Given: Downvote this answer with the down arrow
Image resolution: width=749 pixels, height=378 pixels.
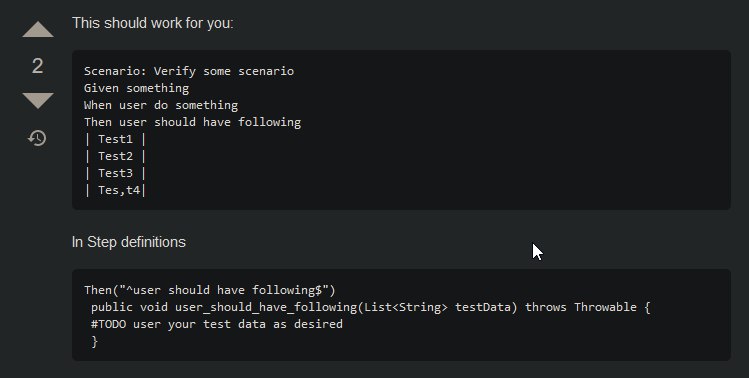Looking at the screenshot, I should (38, 100).
